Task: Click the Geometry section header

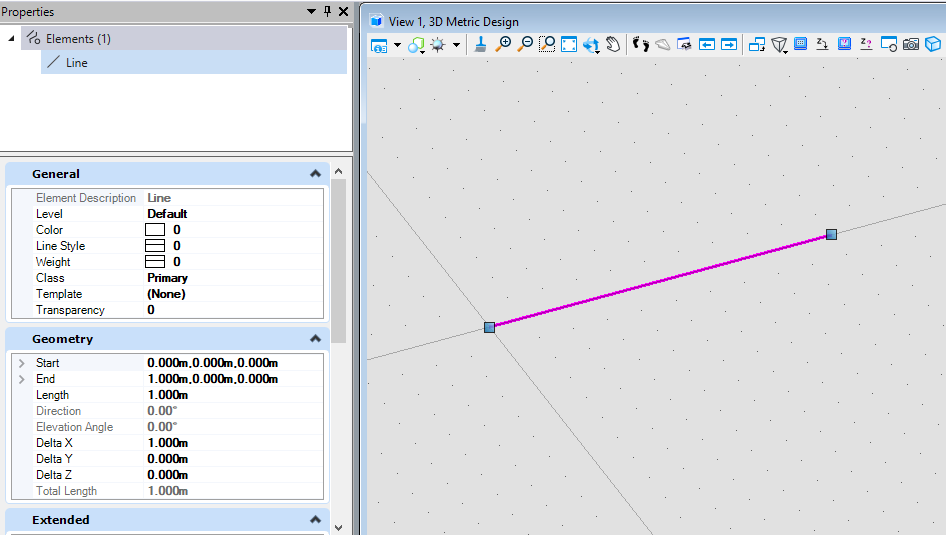Action: click(167, 339)
